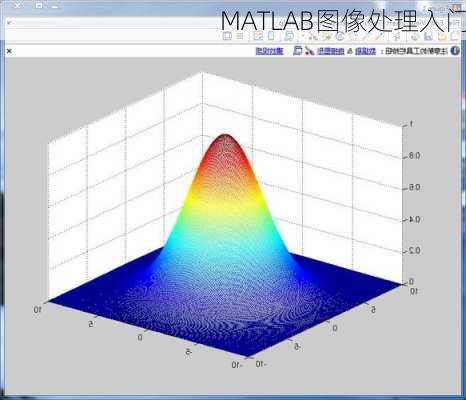Select the Data Cursor tool

[326, 36]
